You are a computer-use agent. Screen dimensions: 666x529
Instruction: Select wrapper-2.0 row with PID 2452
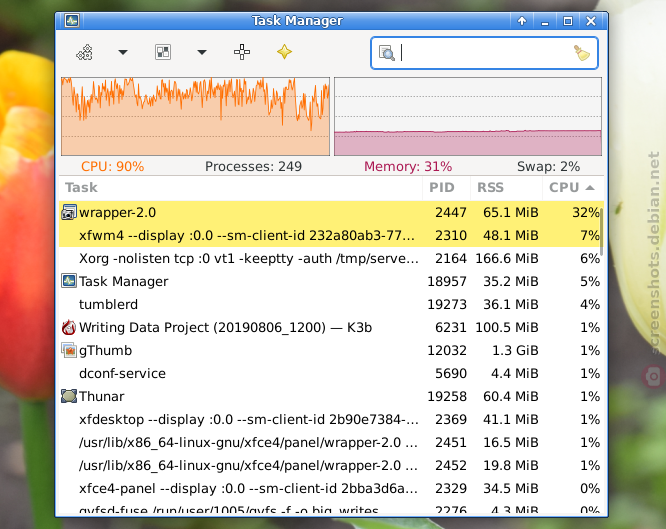[331, 465]
